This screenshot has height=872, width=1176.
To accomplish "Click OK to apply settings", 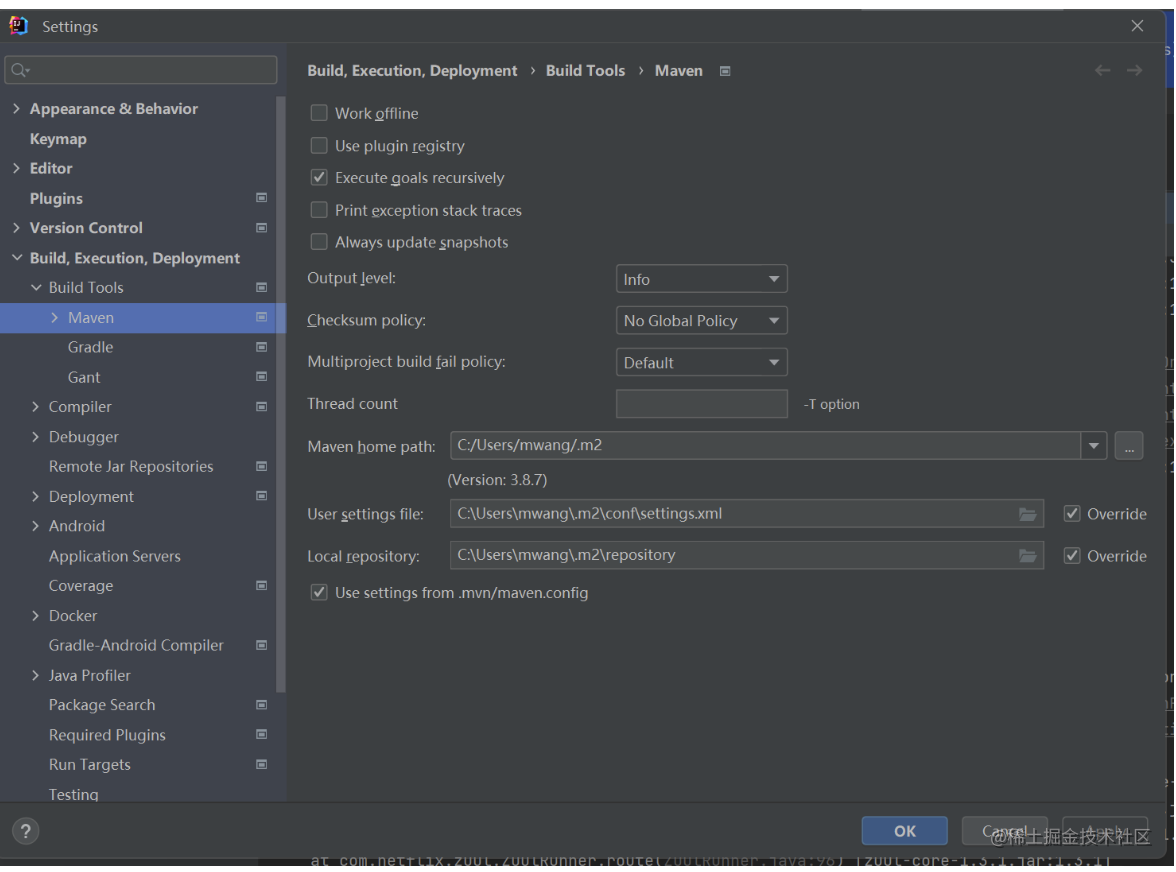I will [x=904, y=831].
